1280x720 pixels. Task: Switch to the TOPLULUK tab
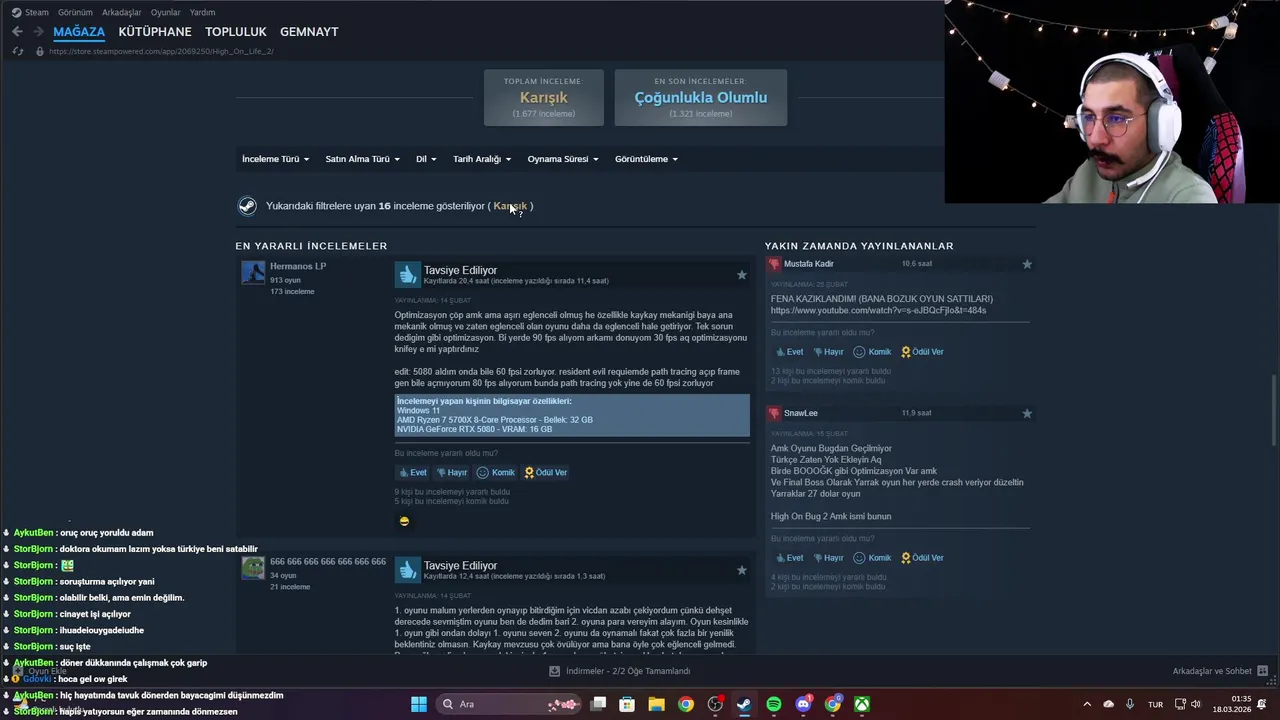(x=236, y=32)
